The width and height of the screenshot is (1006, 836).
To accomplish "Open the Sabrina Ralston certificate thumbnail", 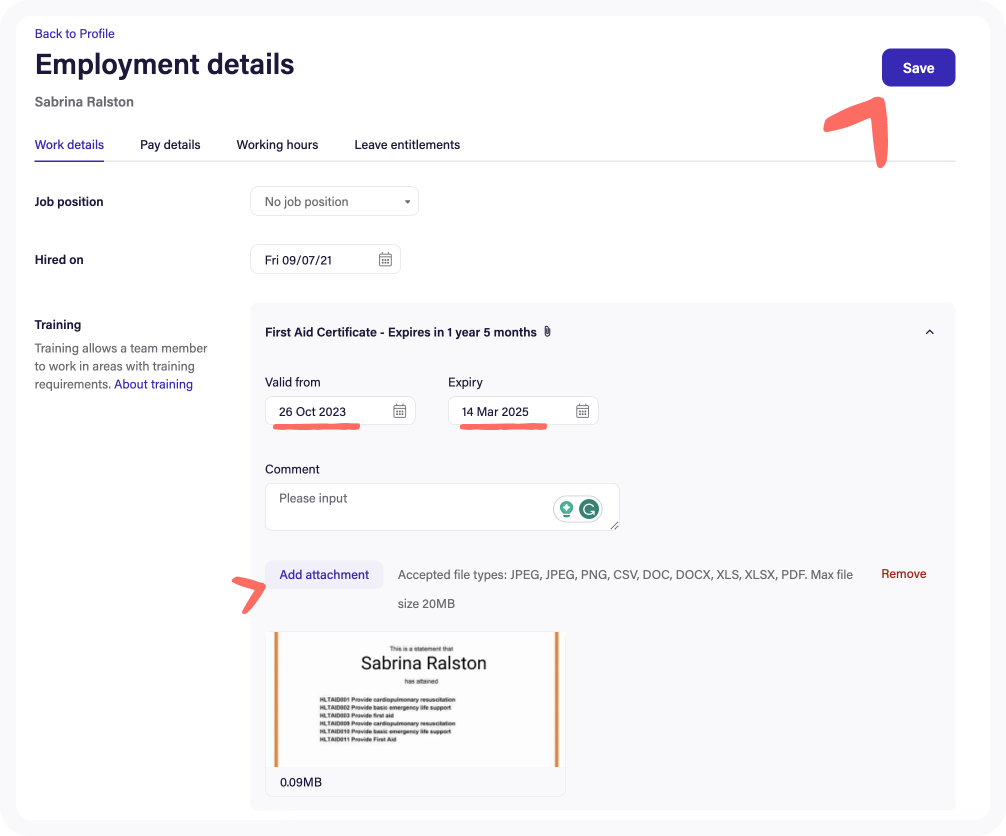I will pos(416,699).
